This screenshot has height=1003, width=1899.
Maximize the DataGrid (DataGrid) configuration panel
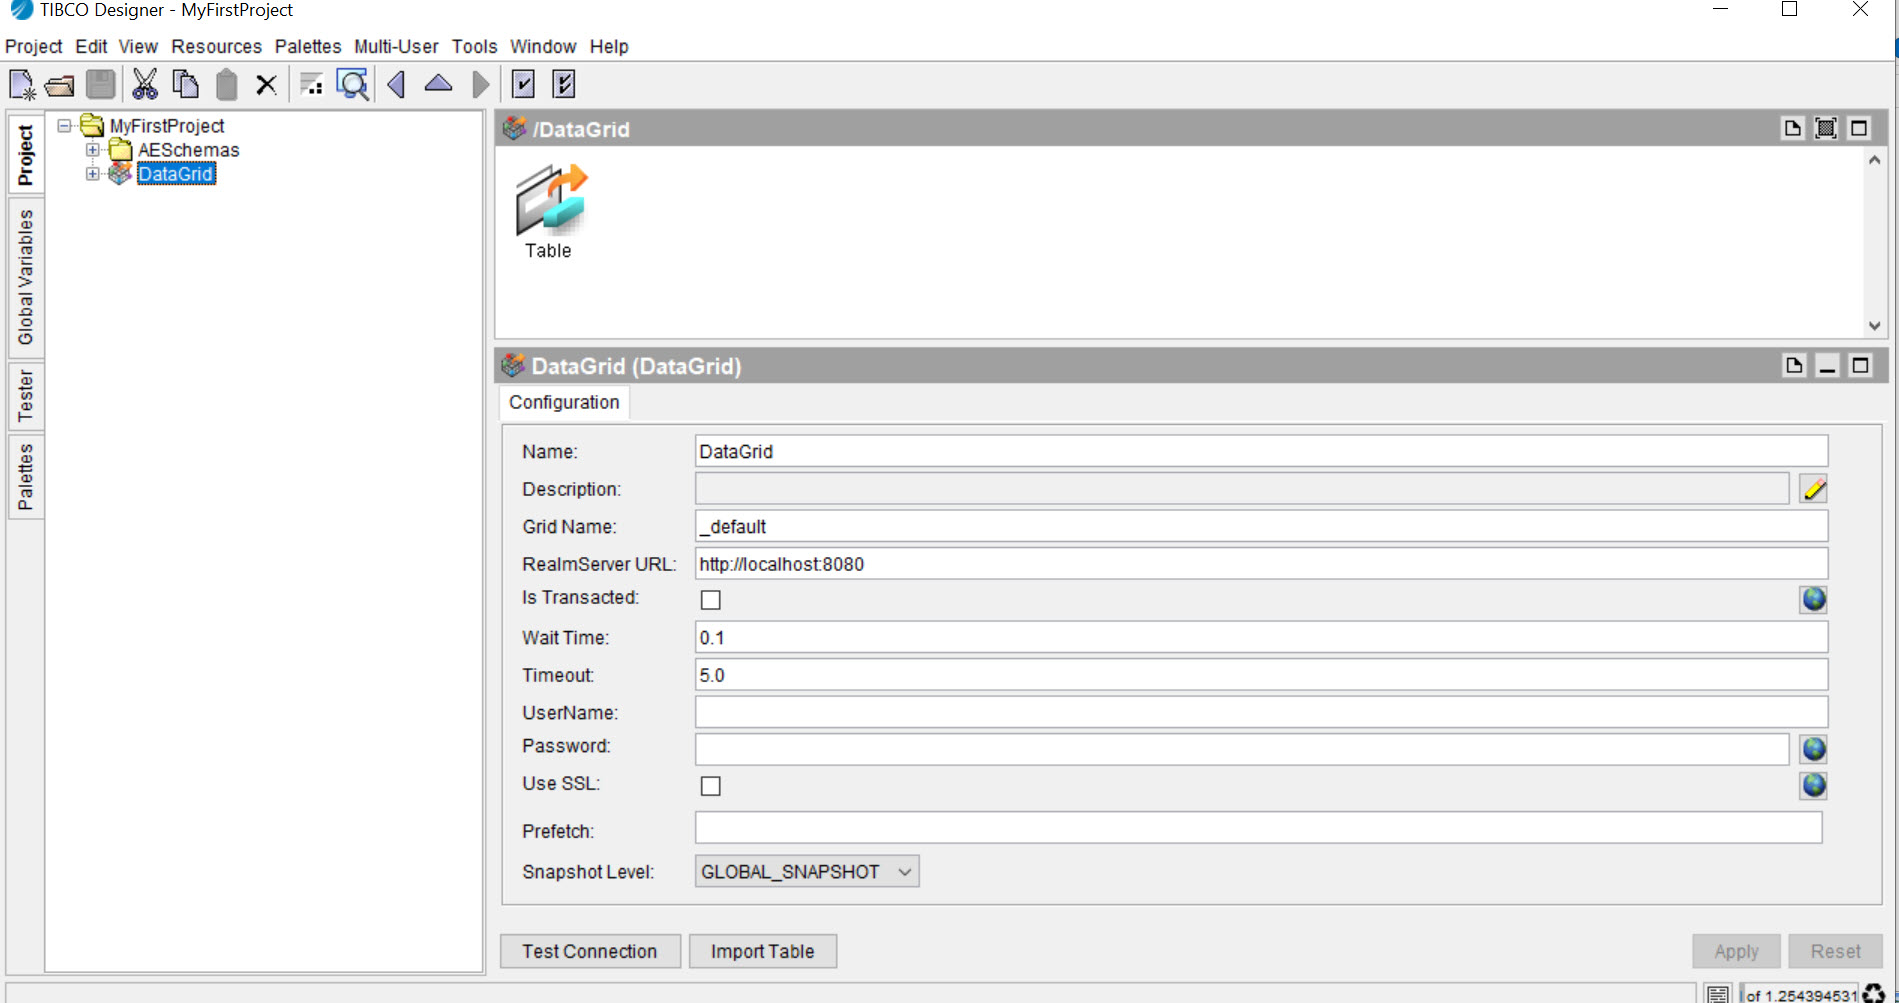coord(1860,365)
